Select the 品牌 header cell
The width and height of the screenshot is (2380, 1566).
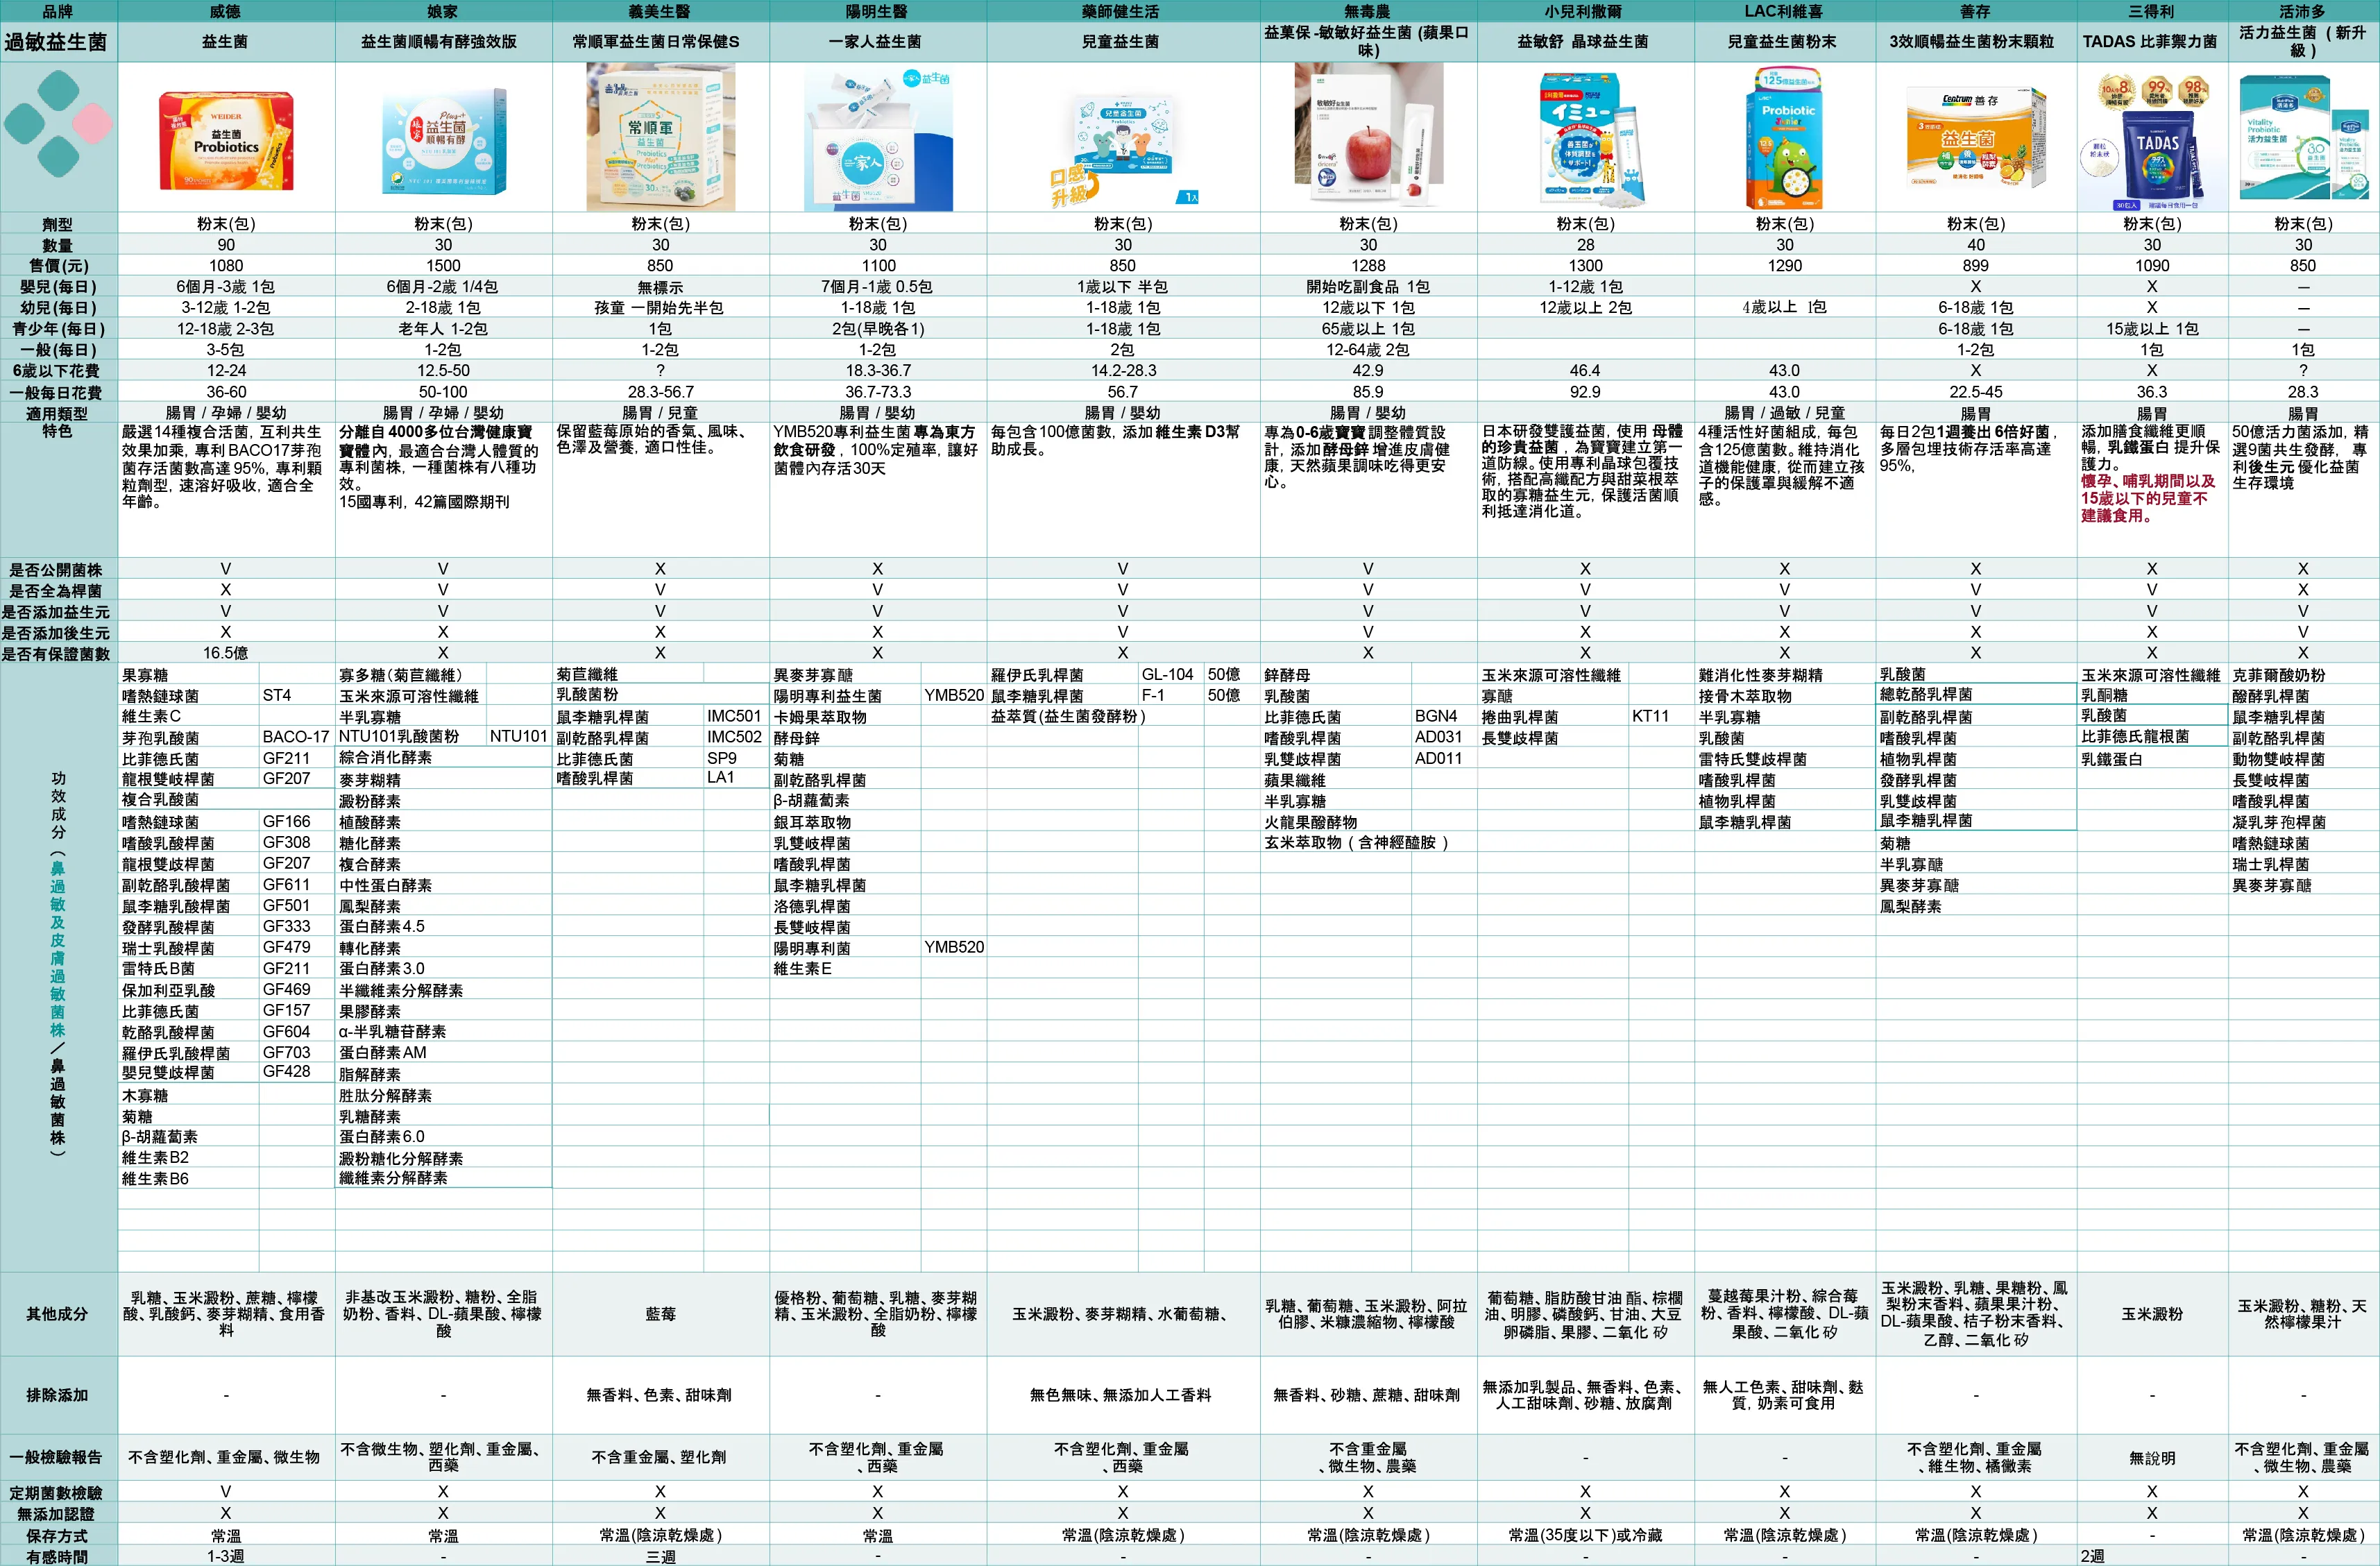coord(59,11)
